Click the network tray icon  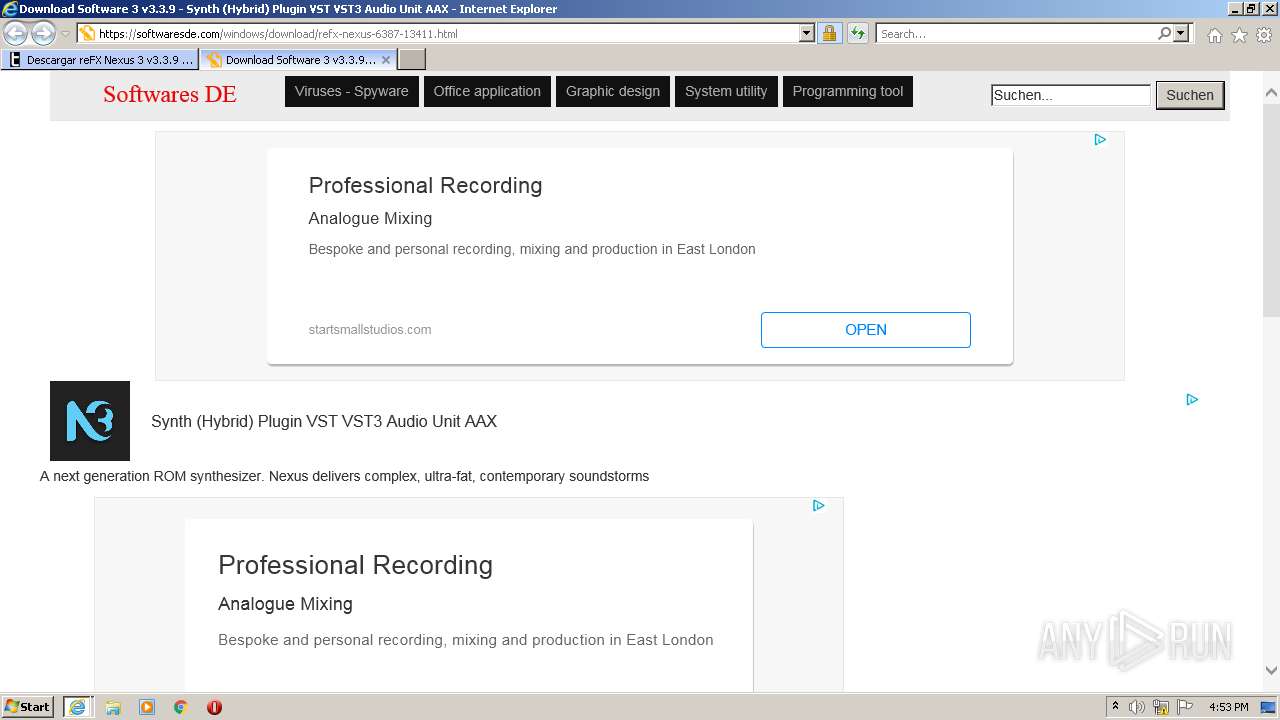pos(1161,707)
